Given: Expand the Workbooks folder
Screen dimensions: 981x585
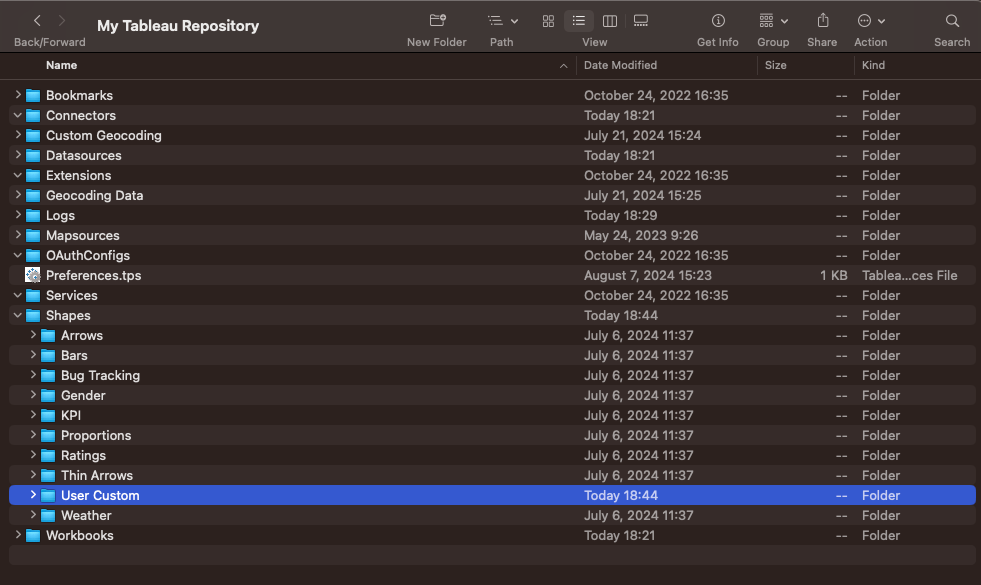Looking at the screenshot, I should pos(18,536).
